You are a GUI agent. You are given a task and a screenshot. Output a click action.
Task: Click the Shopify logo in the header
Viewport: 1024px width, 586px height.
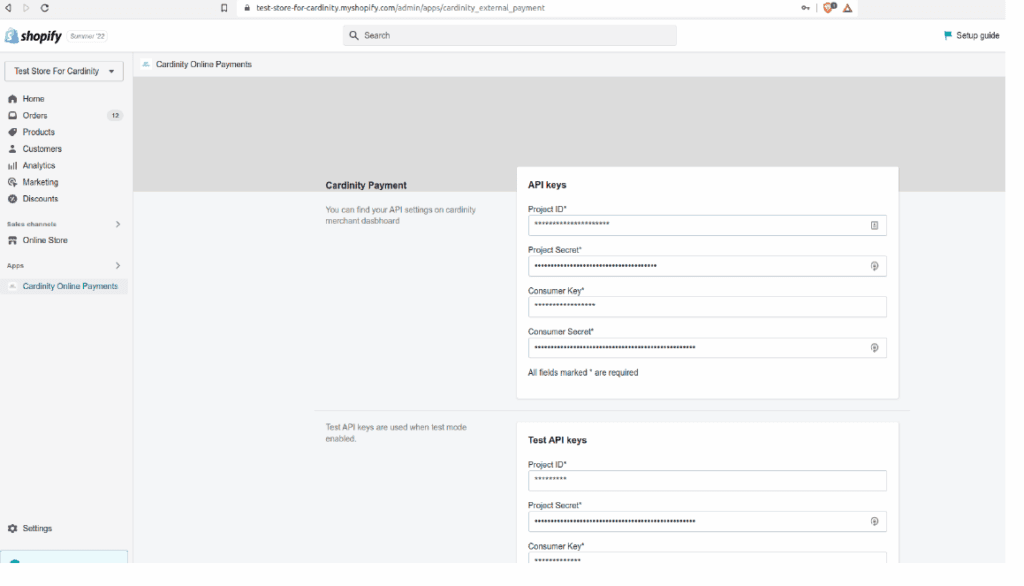[33, 36]
